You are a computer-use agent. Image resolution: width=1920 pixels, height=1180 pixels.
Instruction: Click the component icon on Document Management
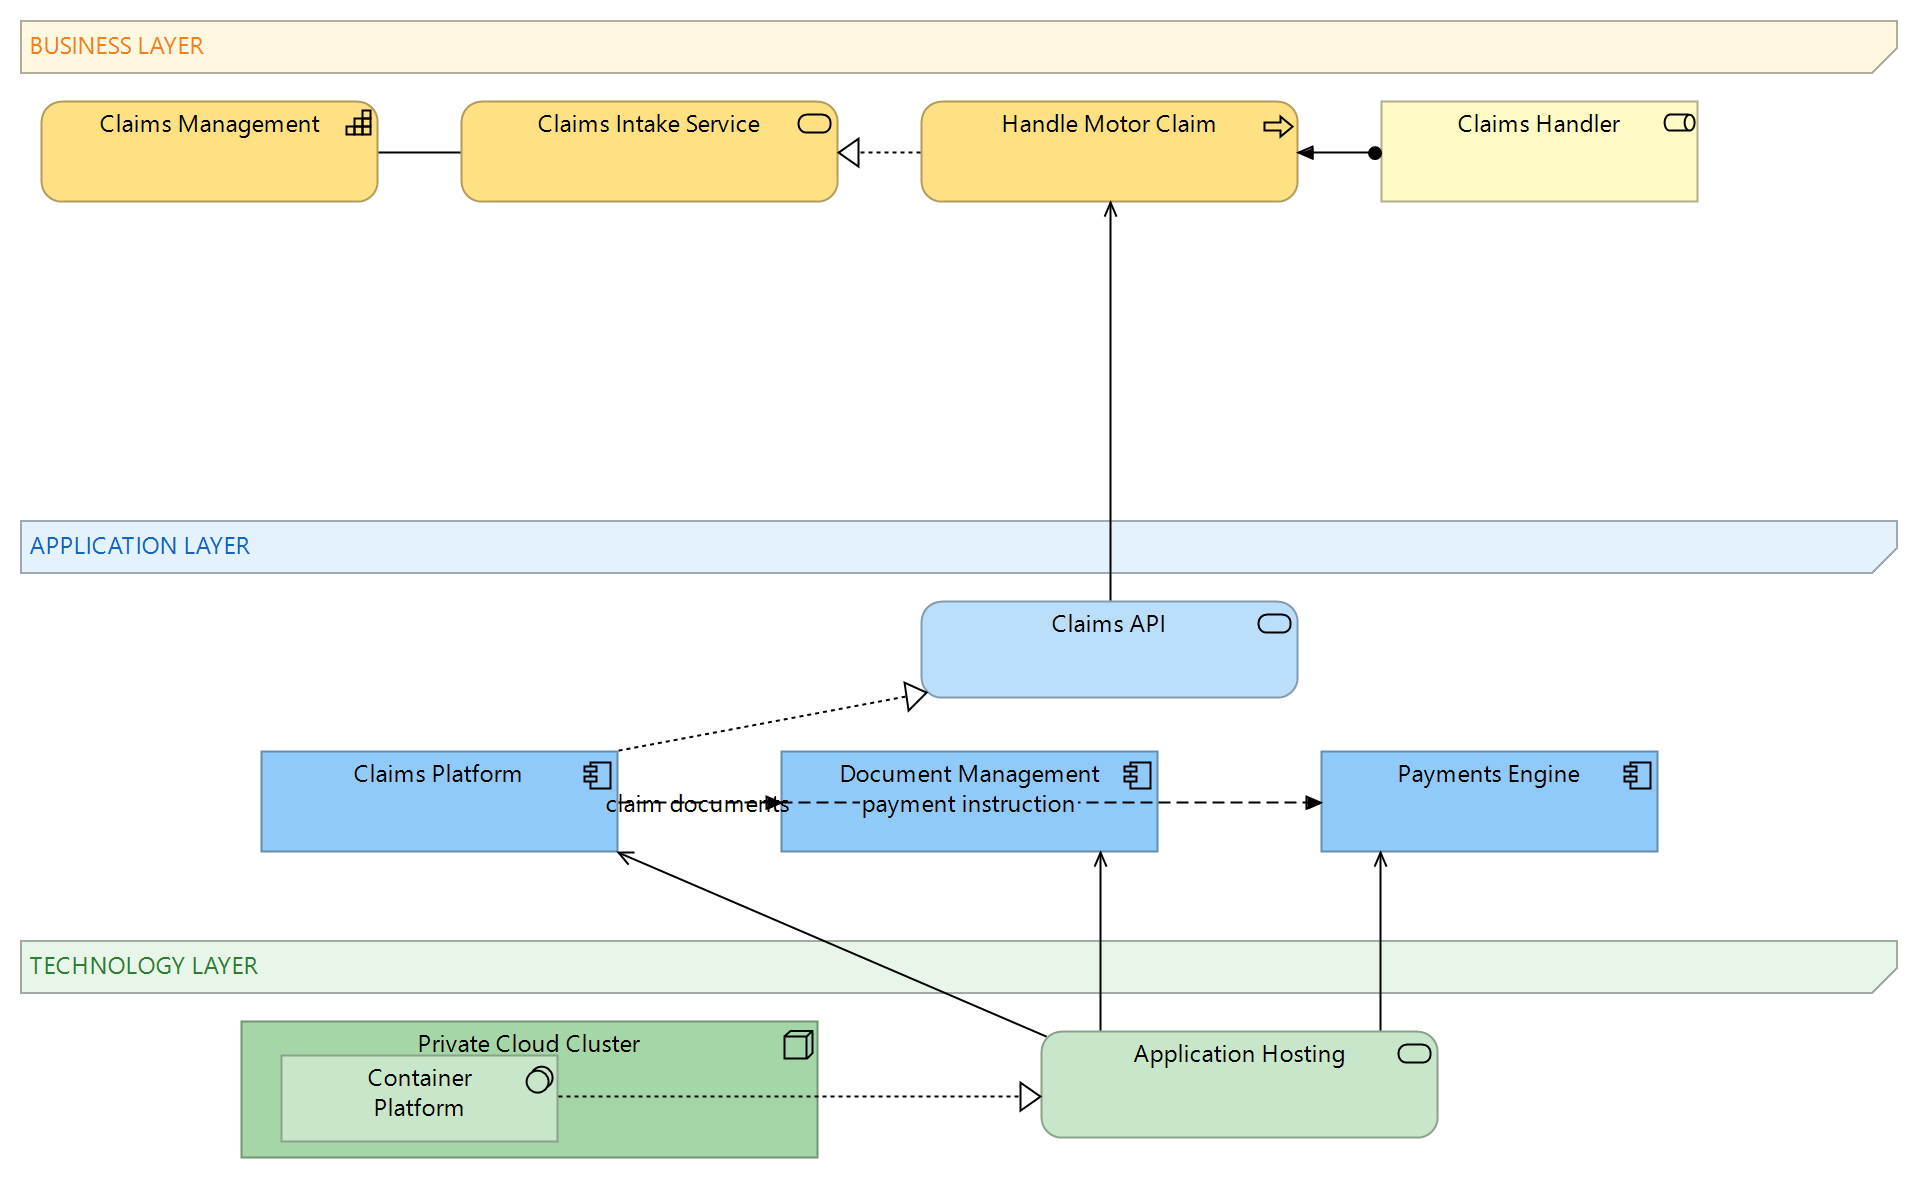coord(1138,775)
